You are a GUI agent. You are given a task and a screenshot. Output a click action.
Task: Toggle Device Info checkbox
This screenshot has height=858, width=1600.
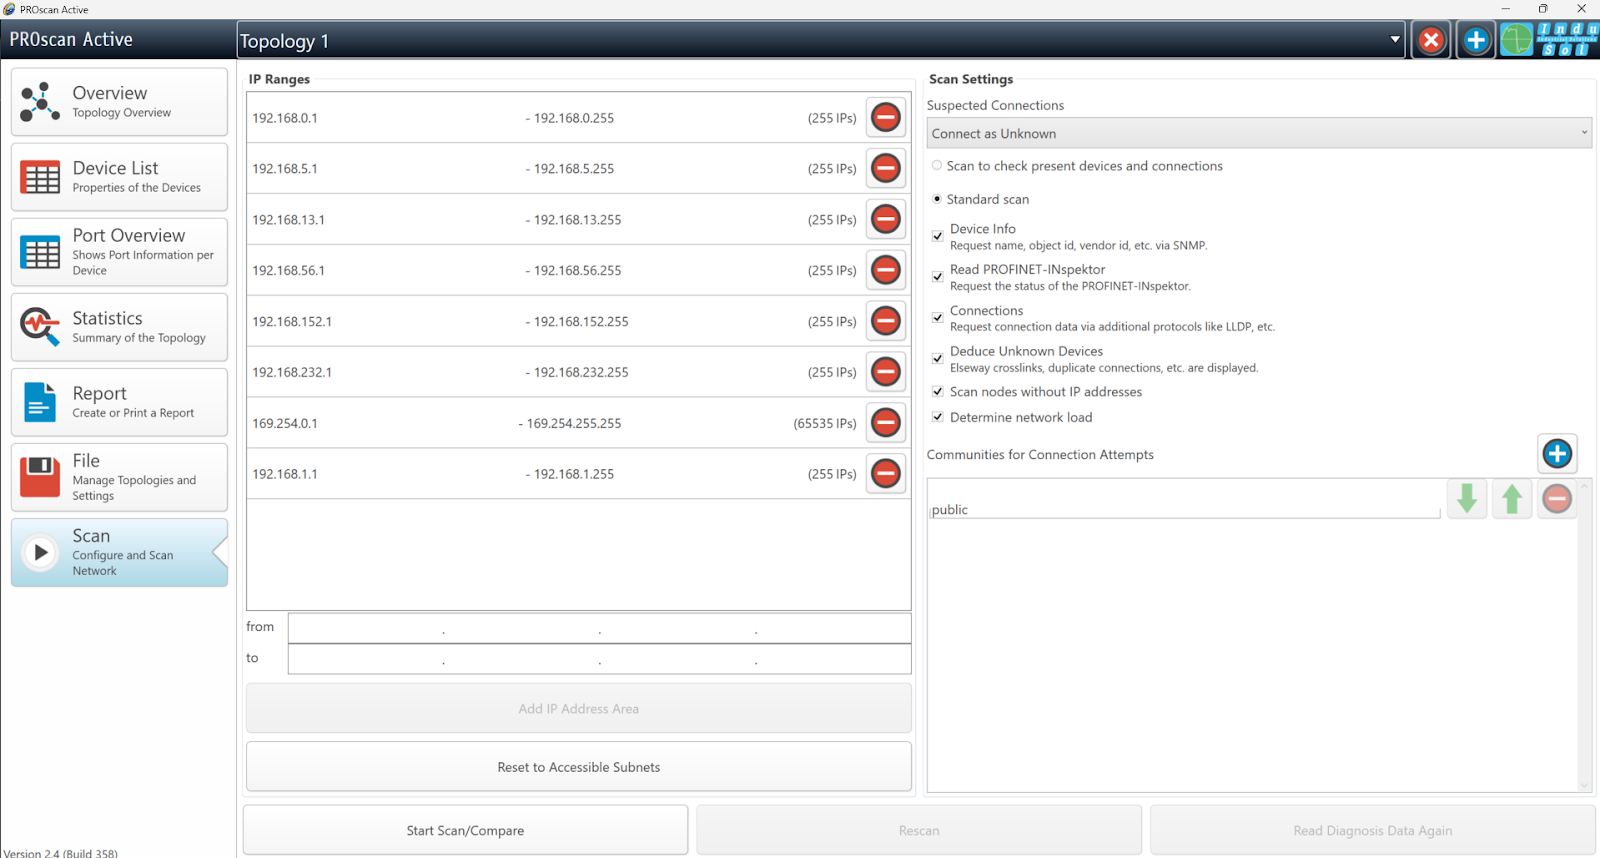(938, 236)
